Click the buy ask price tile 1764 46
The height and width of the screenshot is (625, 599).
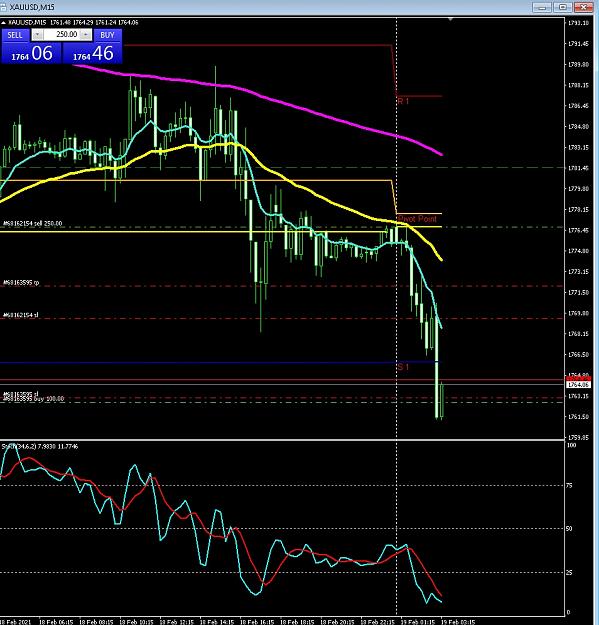(92, 53)
